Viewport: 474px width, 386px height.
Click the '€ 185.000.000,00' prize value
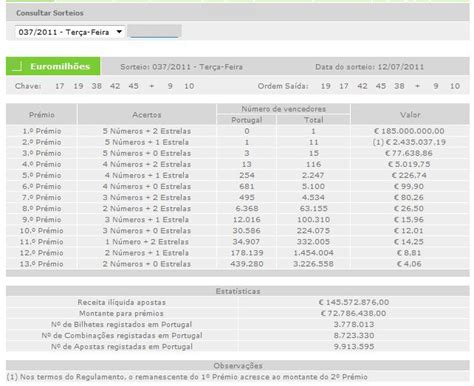click(x=409, y=131)
